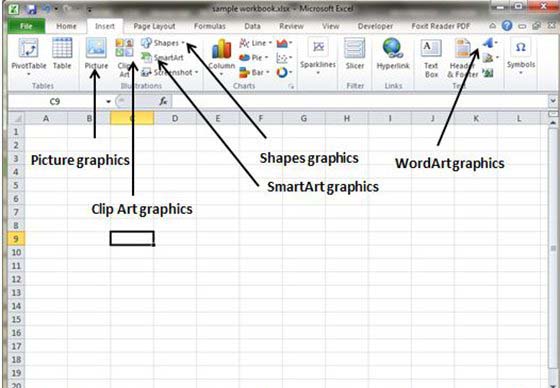
Task: Click the Excel Help question mark icon
Action: (x=507, y=26)
